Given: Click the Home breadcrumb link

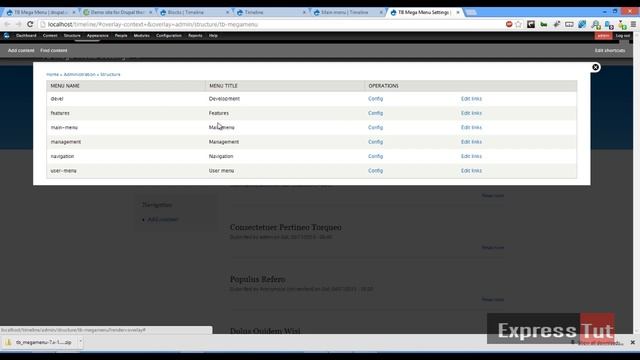Looking at the screenshot, I should click(52, 75).
